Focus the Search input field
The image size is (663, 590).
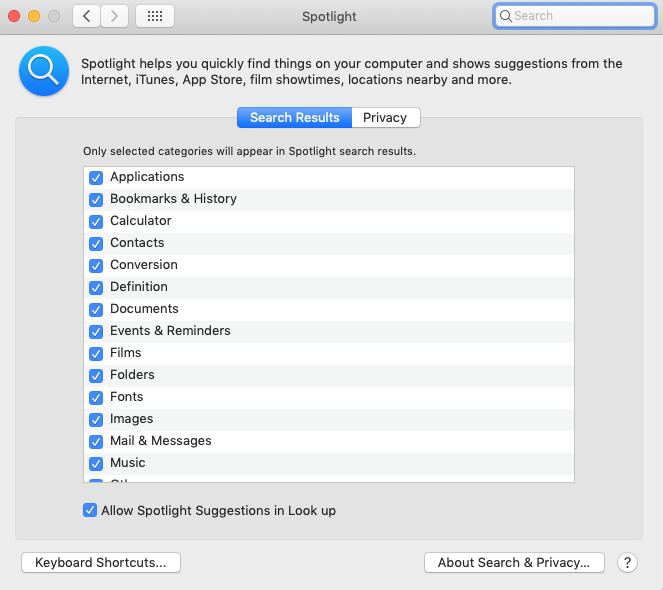(575, 16)
